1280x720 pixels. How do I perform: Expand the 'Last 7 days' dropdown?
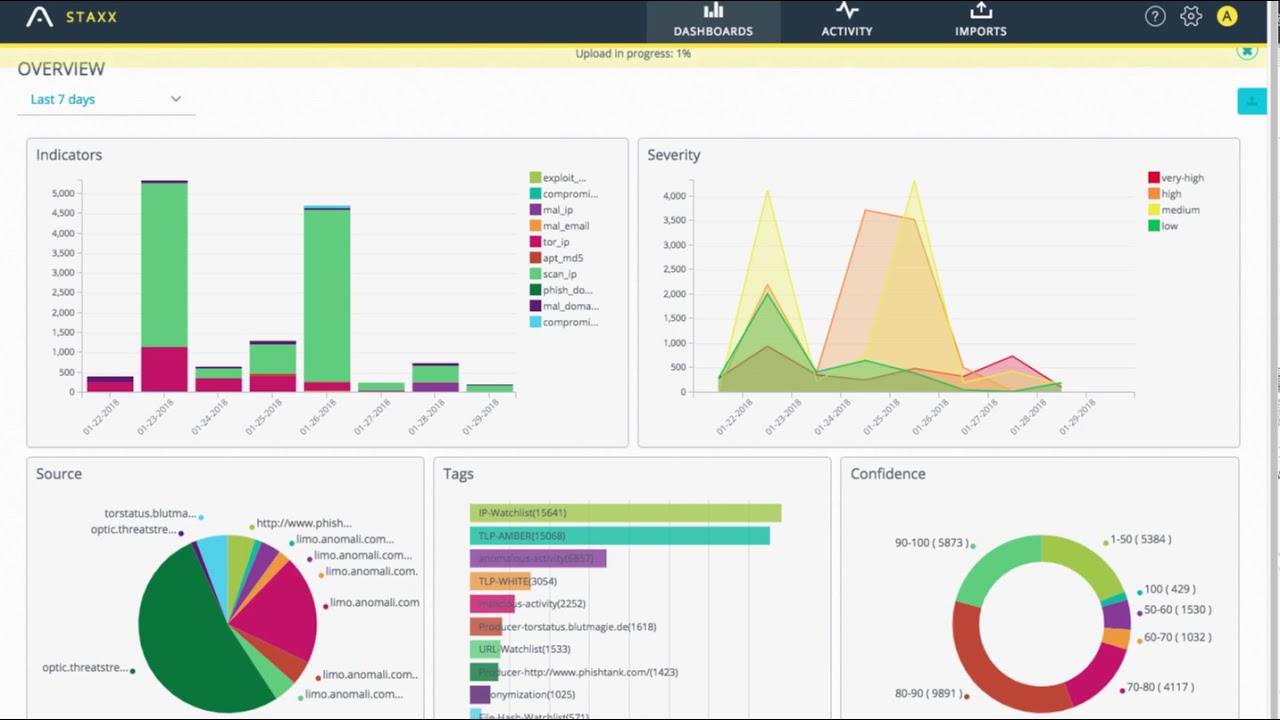(x=106, y=99)
